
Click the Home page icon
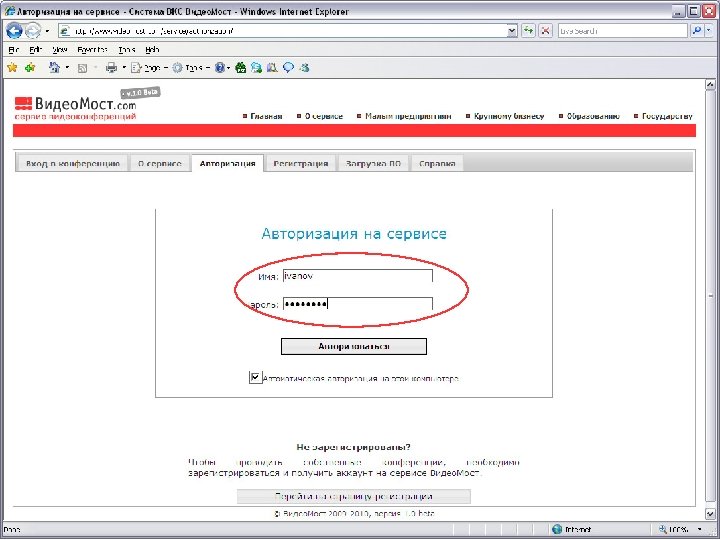[55, 68]
